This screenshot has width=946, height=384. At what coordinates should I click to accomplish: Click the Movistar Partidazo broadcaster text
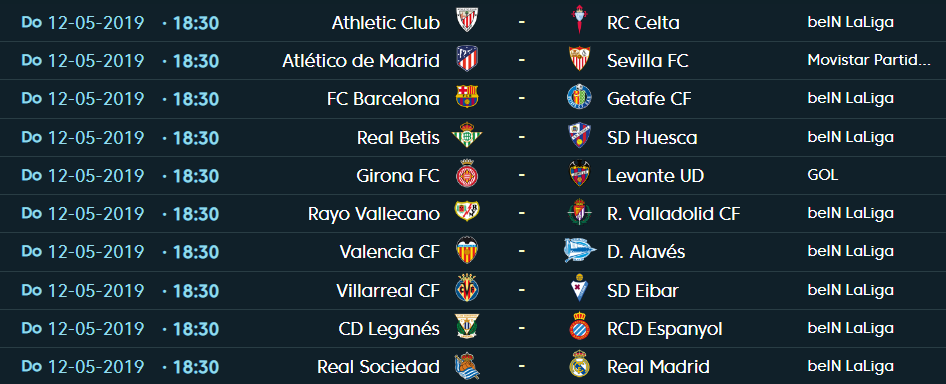869,60
